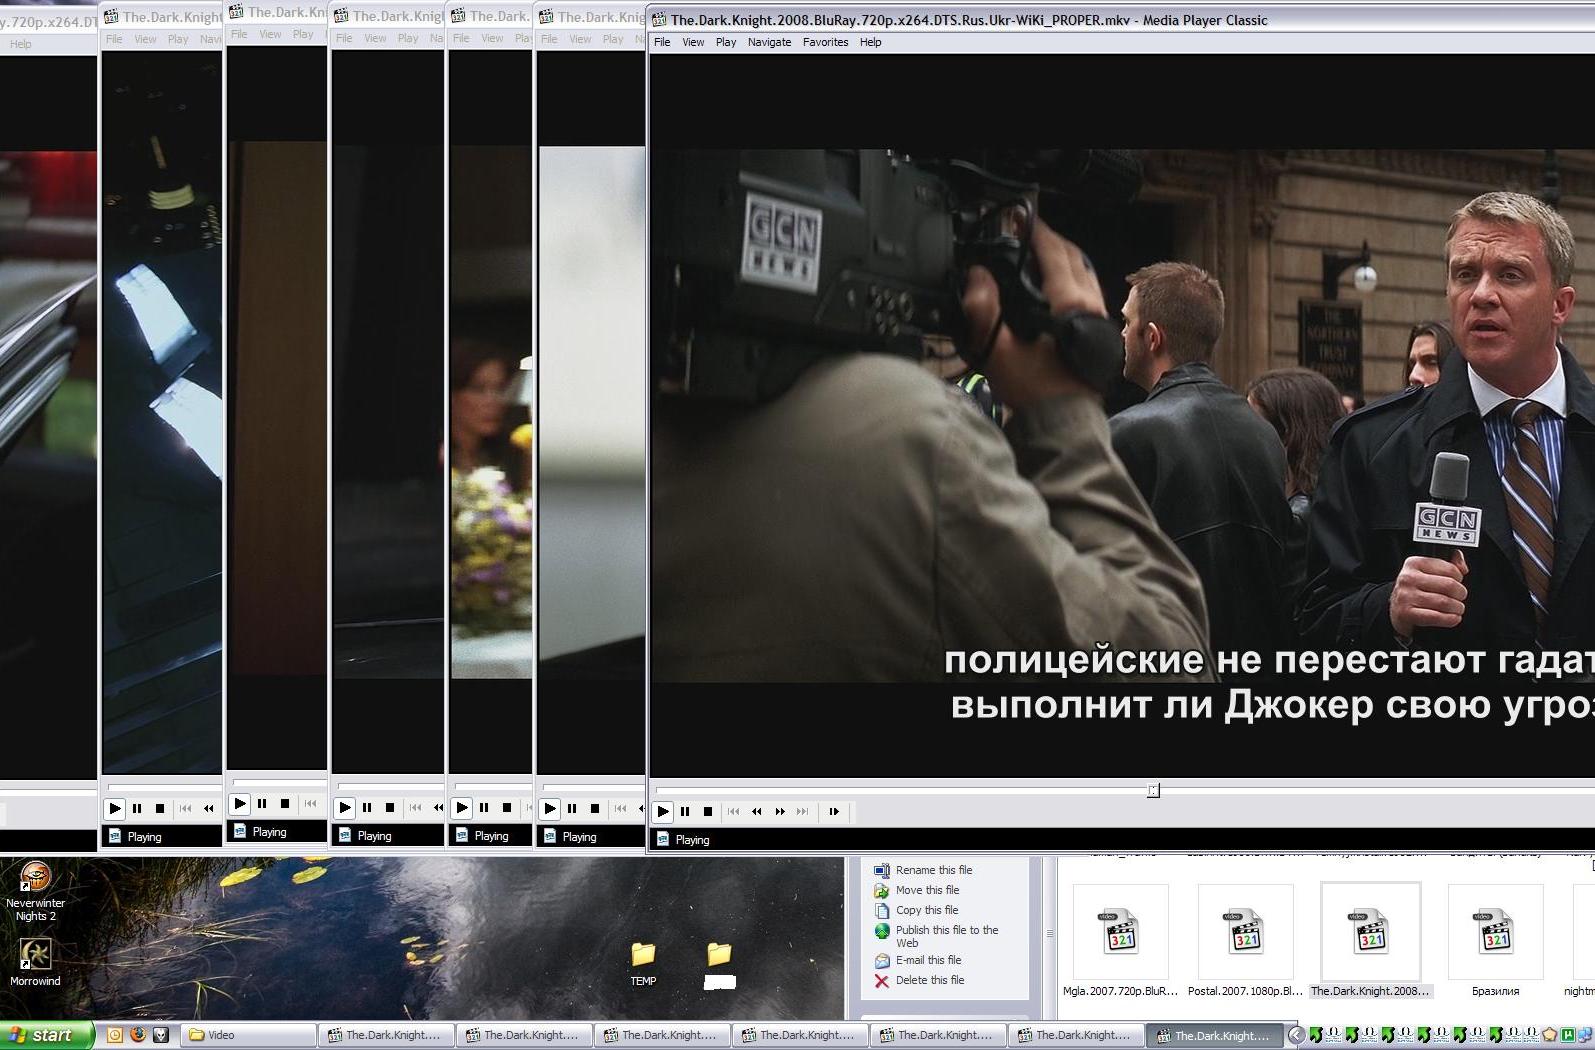This screenshot has width=1595, height=1050.
Task: Click the seek bar slider thumb
Action: point(1153,791)
